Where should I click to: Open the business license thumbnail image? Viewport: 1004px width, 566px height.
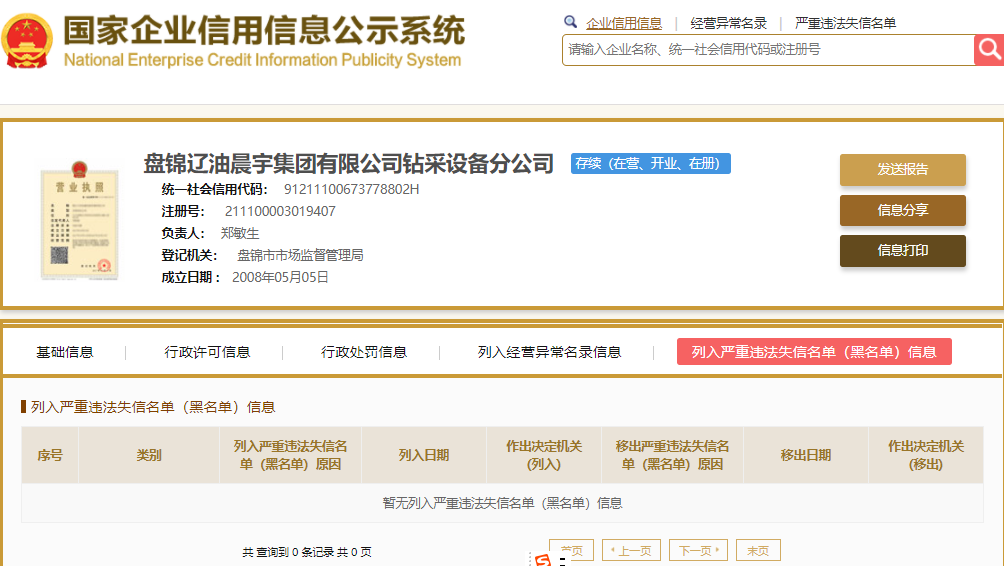[x=79, y=220]
